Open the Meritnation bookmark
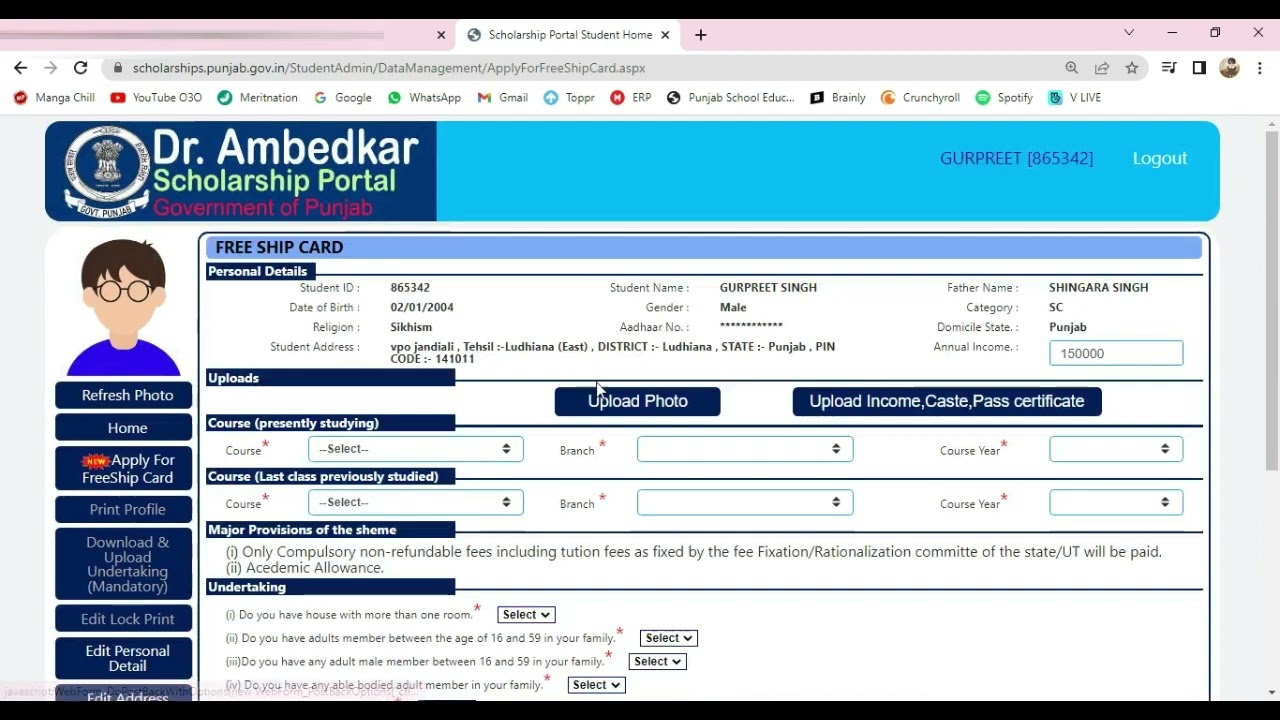Screen dimensions: 1280x720 257,98
